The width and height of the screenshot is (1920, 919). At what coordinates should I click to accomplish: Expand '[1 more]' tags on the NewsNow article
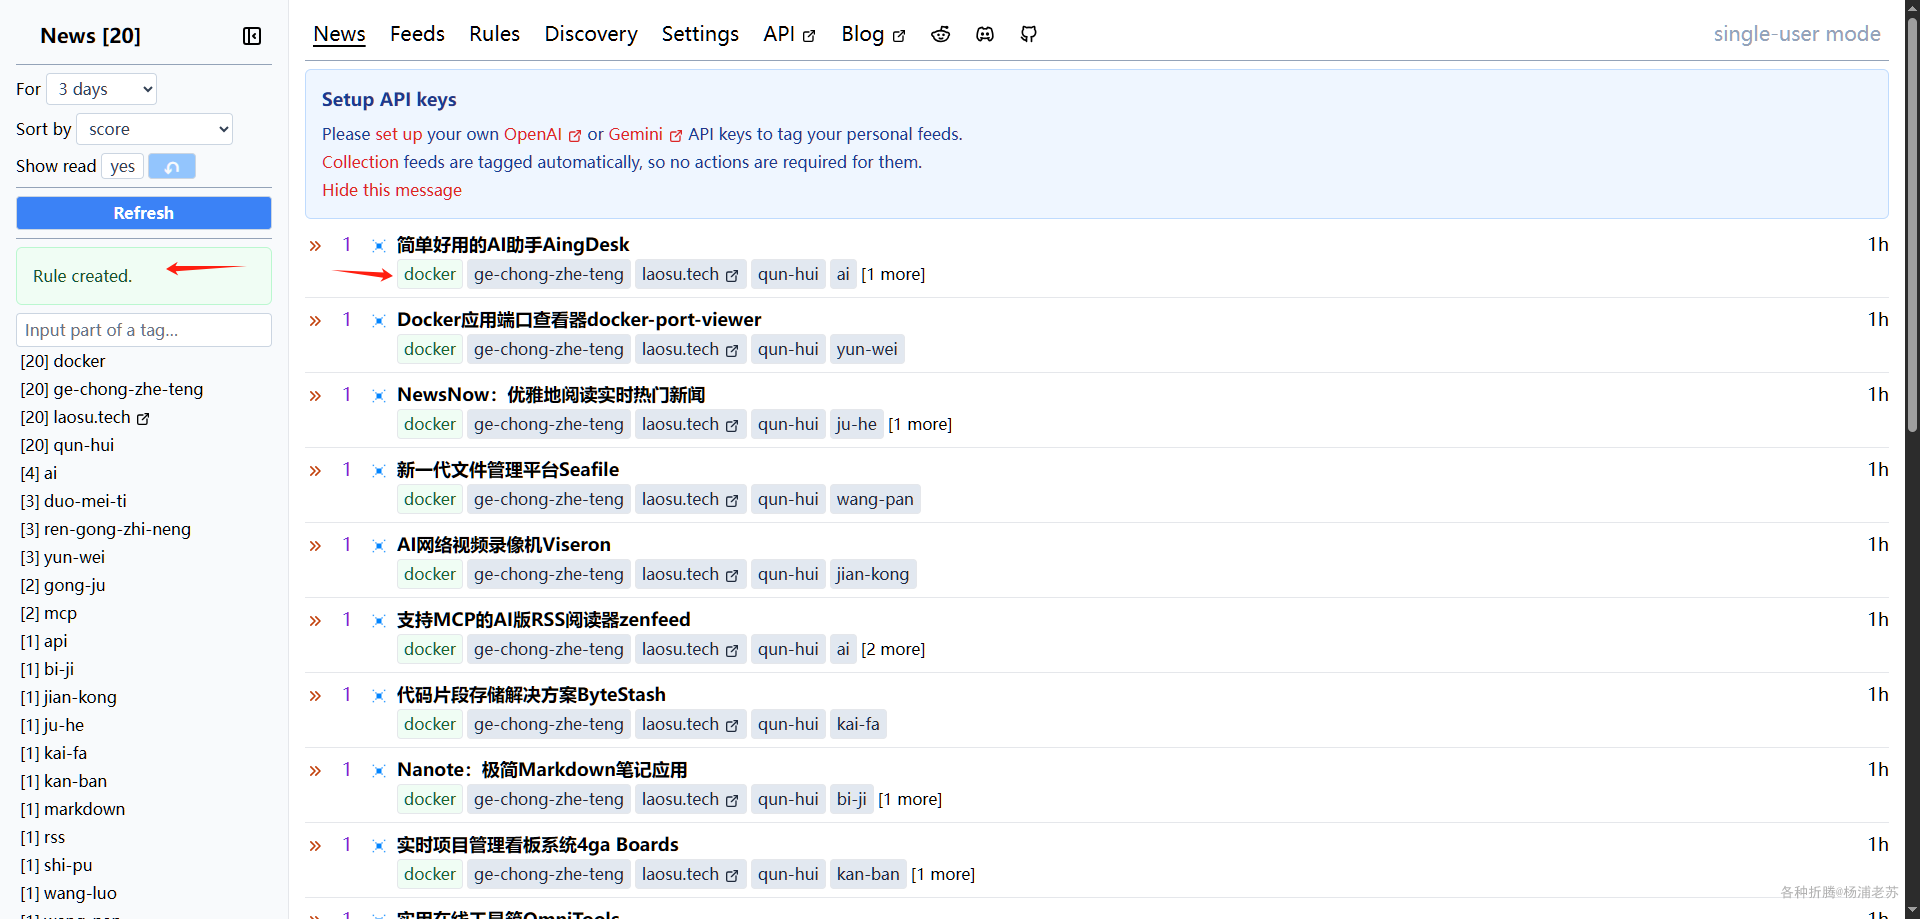(920, 424)
